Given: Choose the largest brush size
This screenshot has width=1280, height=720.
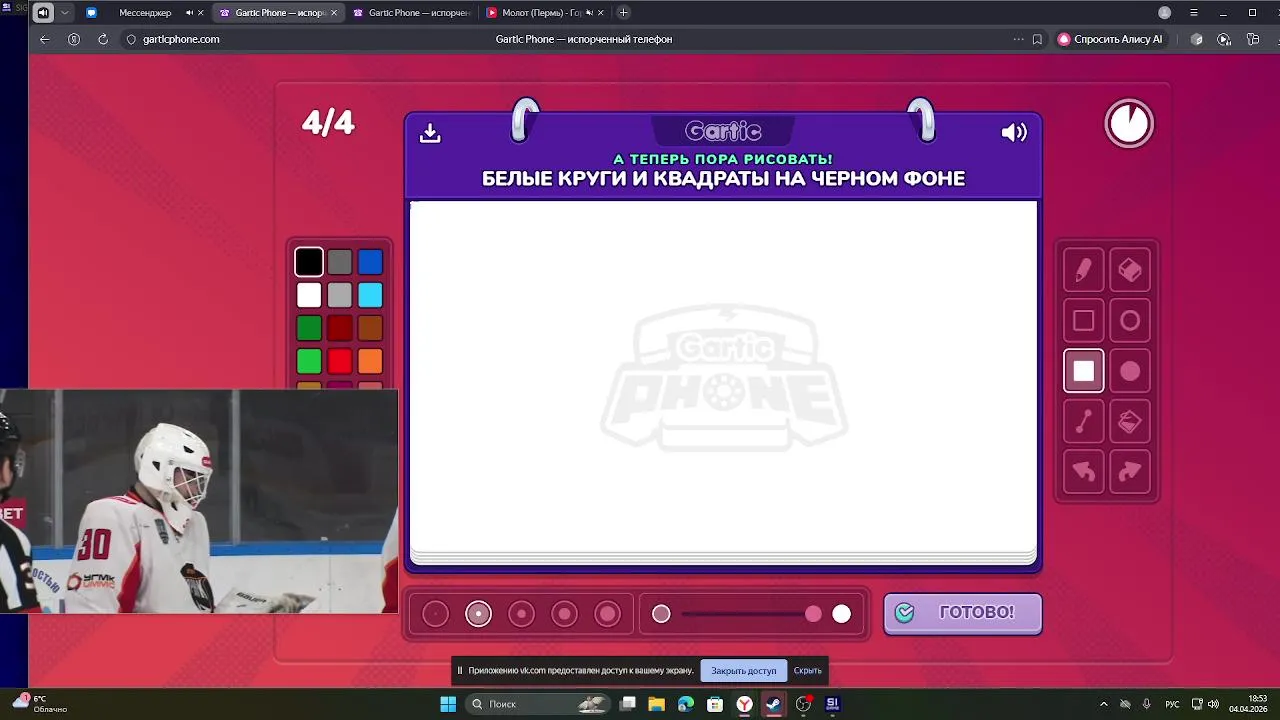Looking at the screenshot, I should (607, 614).
